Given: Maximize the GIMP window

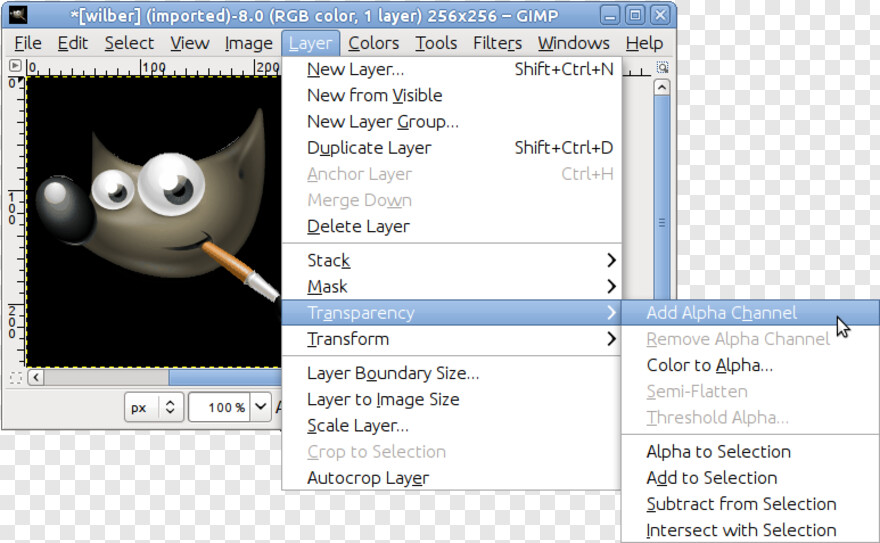Looking at the screenshot, I should tap(635, 15).
